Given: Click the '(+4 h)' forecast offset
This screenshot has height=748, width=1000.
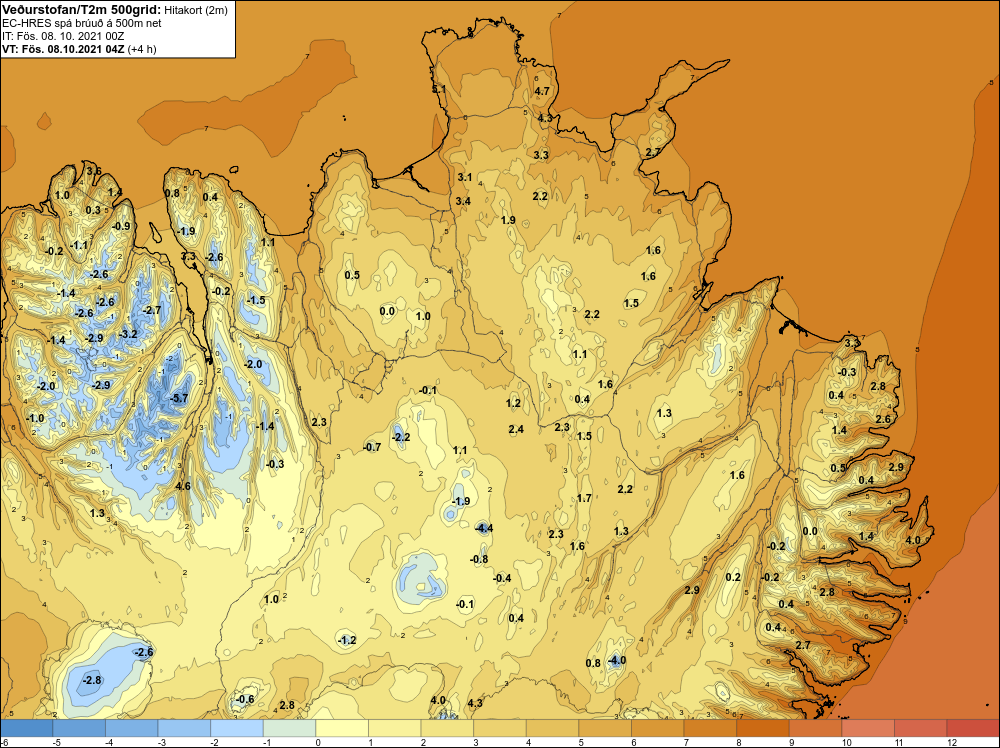Looking at the screenshot, I should coord(142,49).
